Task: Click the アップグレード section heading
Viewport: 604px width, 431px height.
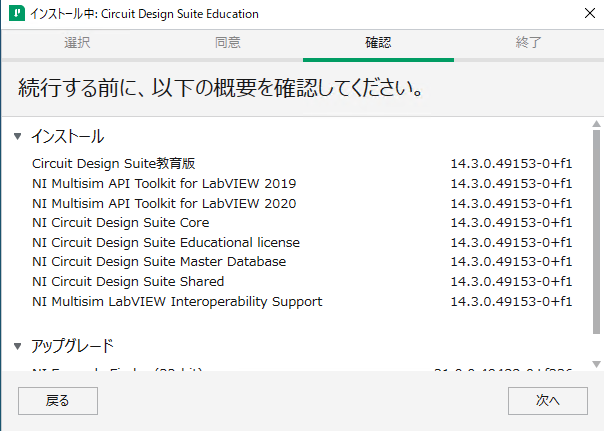Action: pos(72,346)
